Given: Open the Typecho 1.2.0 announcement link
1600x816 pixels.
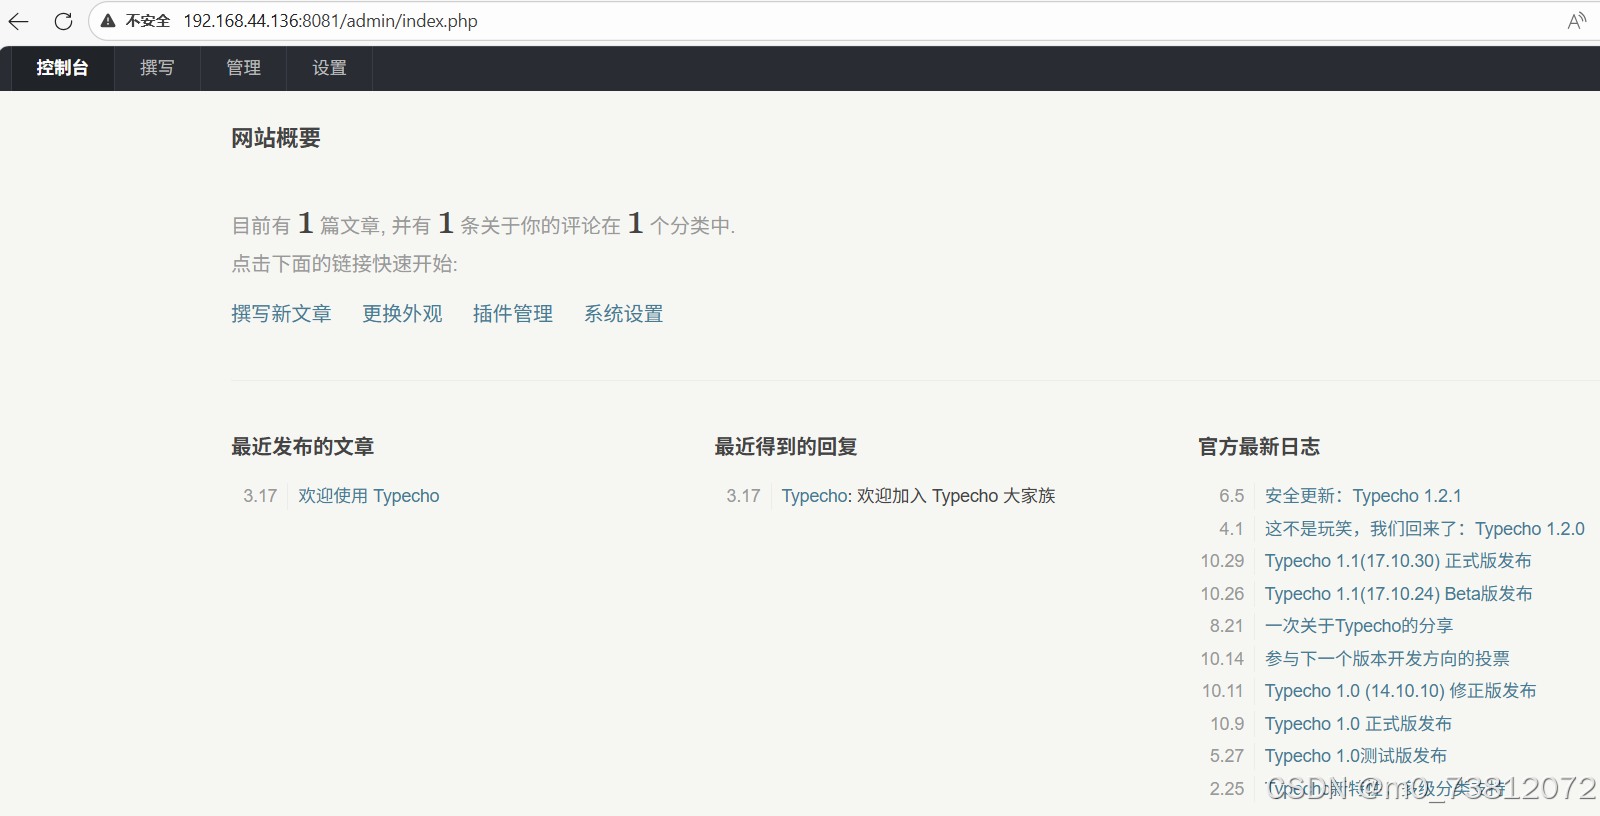Looking at the screenshot, I should click(x=1425, y=529).
